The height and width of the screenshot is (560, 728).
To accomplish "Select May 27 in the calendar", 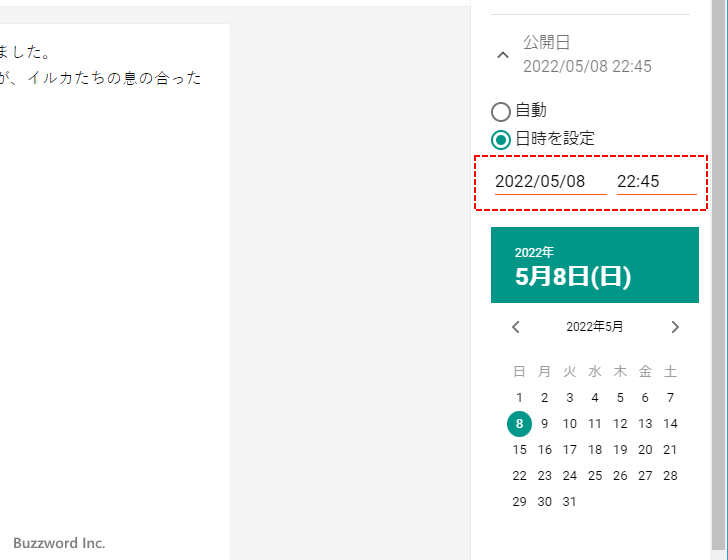I will click(645, 475).
